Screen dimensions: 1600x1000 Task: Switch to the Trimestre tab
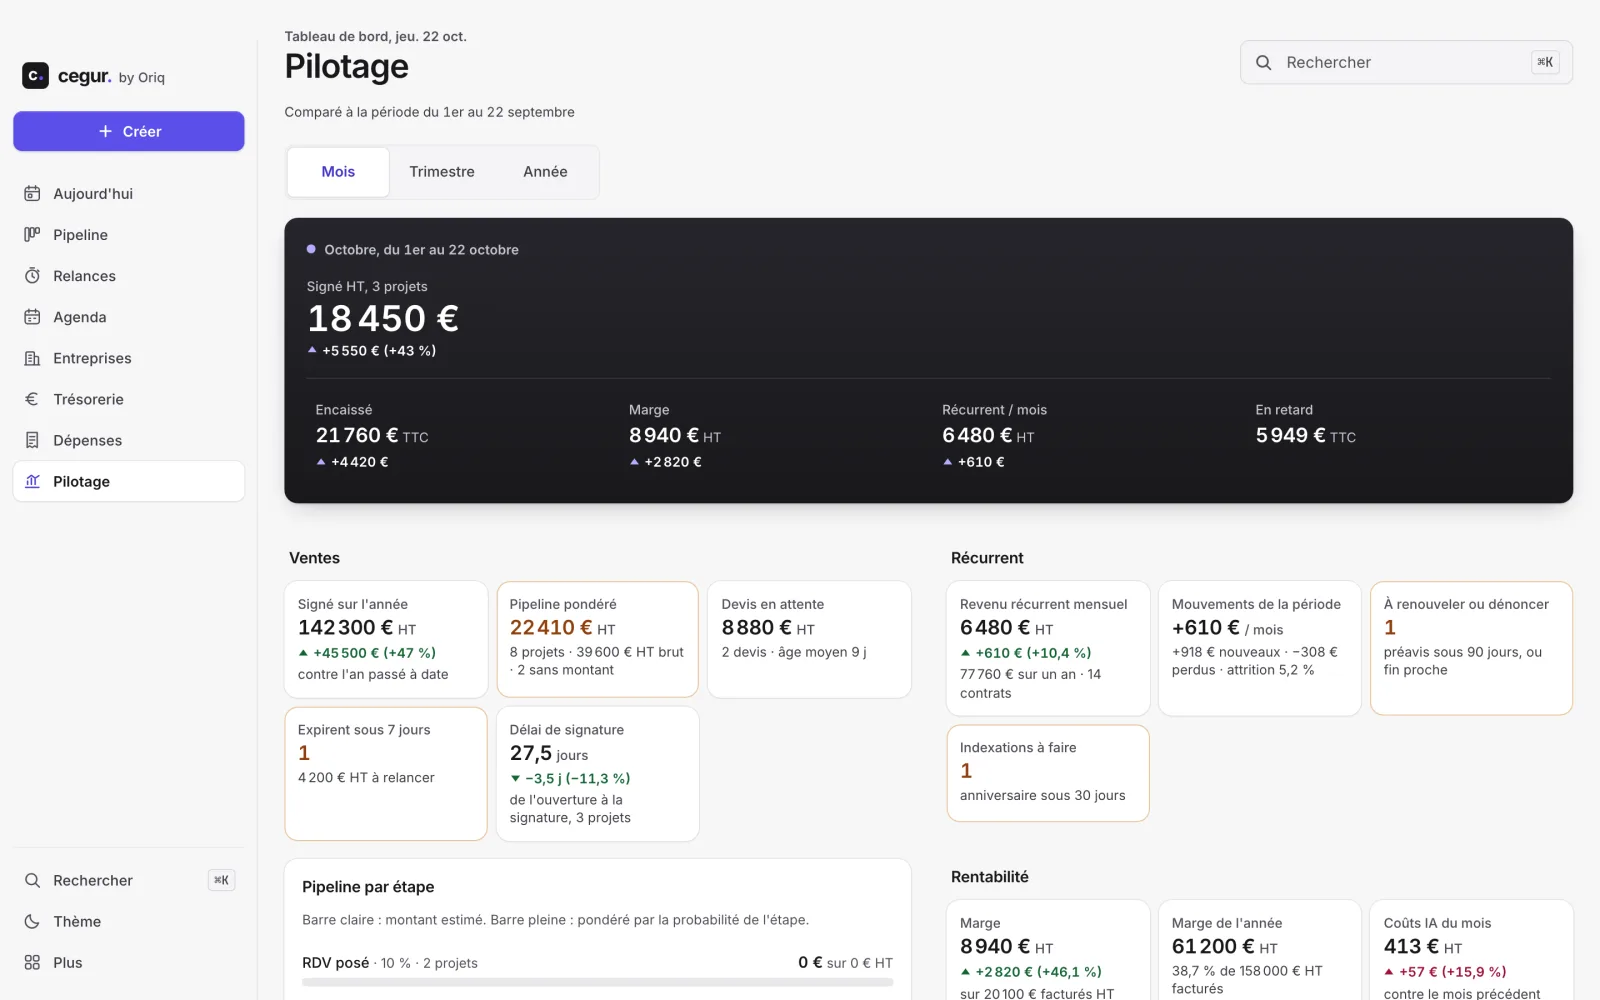point(442,172)
